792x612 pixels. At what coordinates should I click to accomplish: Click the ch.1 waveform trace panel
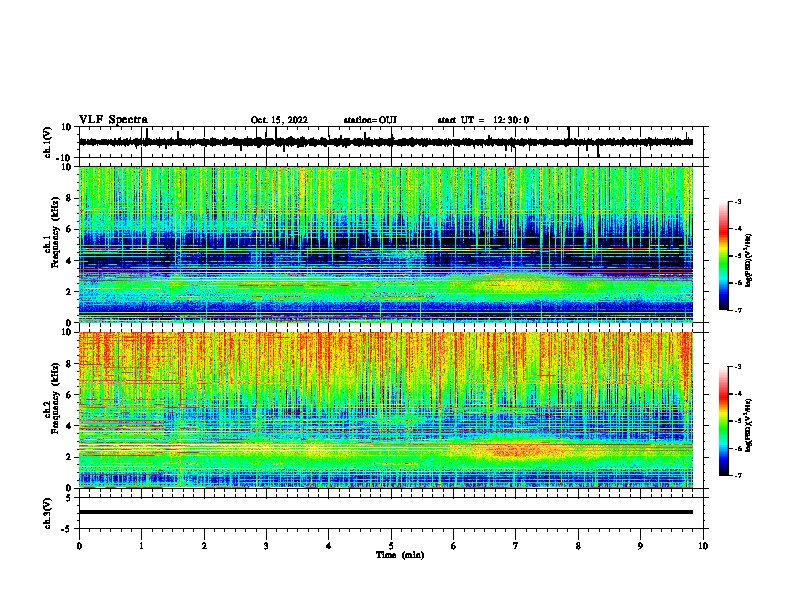393,142
